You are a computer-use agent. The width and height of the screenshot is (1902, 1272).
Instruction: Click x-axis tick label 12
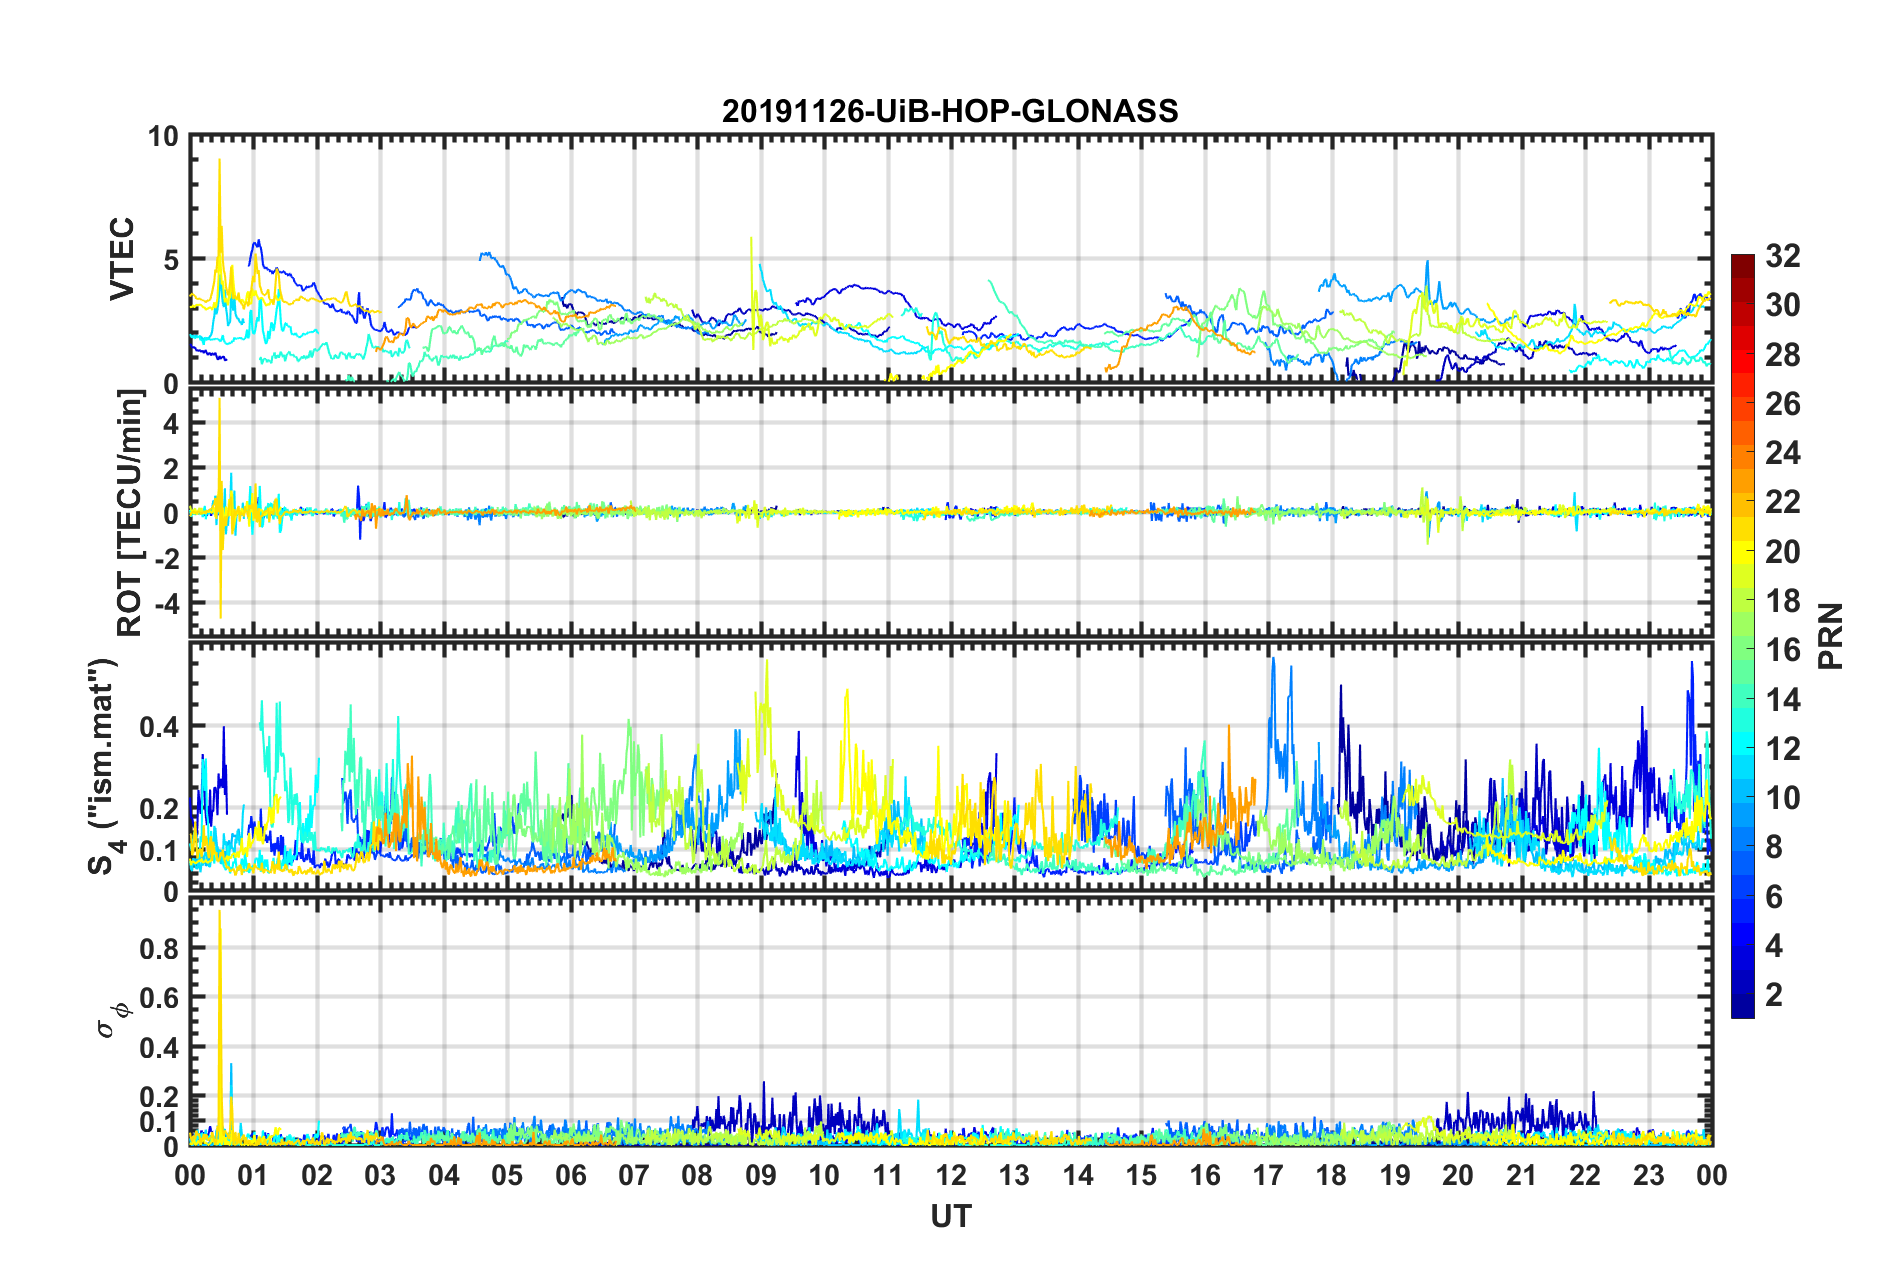point(951,1175)
